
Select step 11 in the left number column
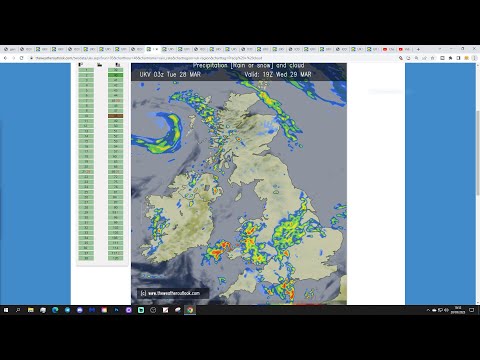click(x=86, y=121)
